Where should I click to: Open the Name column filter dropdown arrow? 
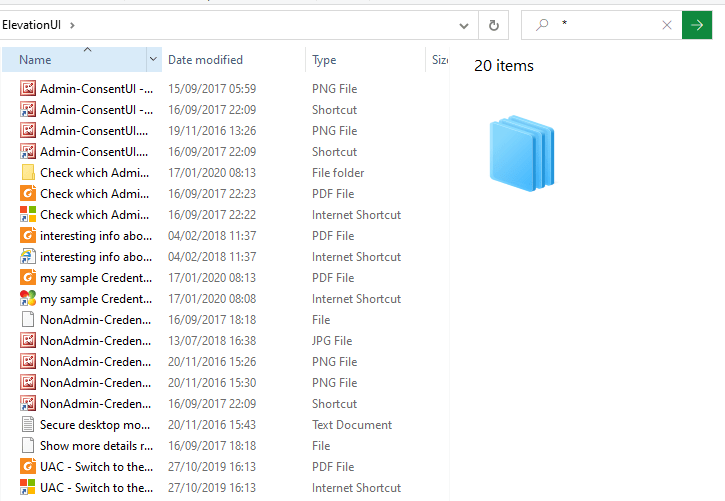point(154,59)
